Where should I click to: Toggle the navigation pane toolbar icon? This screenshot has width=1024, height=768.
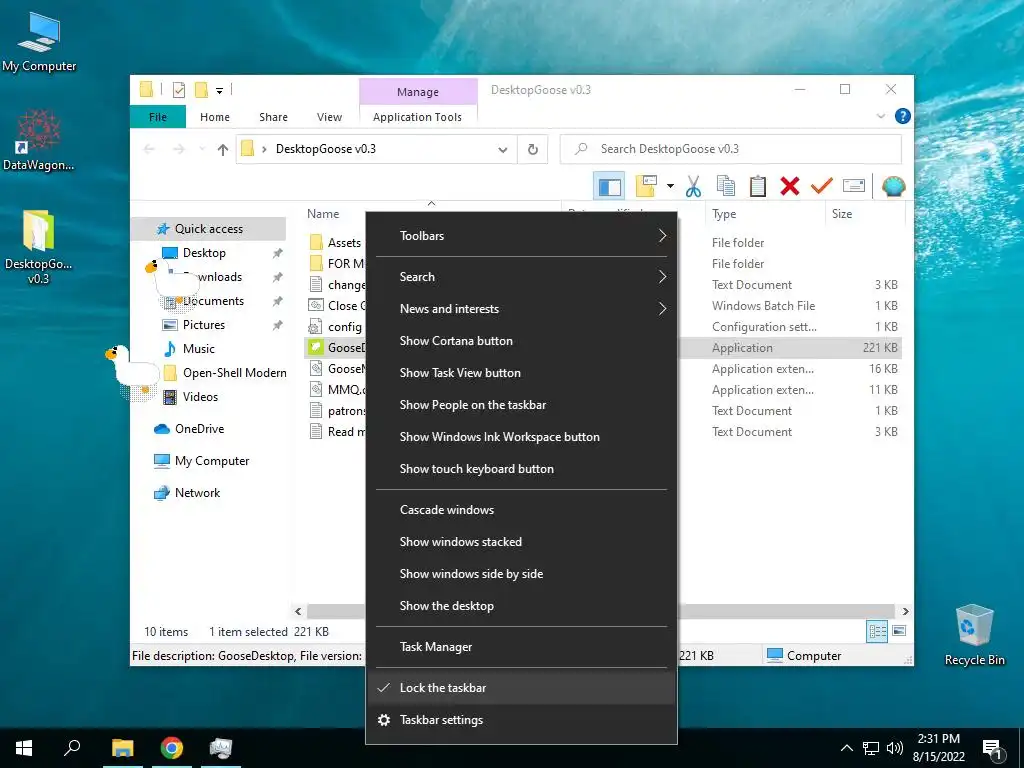609,187
